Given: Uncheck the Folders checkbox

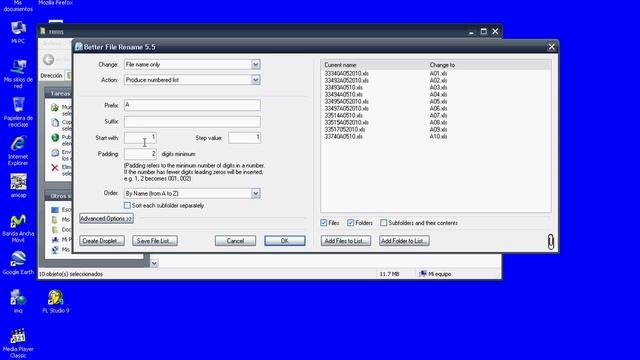Looking at the screenshot, I should point(351,223).
